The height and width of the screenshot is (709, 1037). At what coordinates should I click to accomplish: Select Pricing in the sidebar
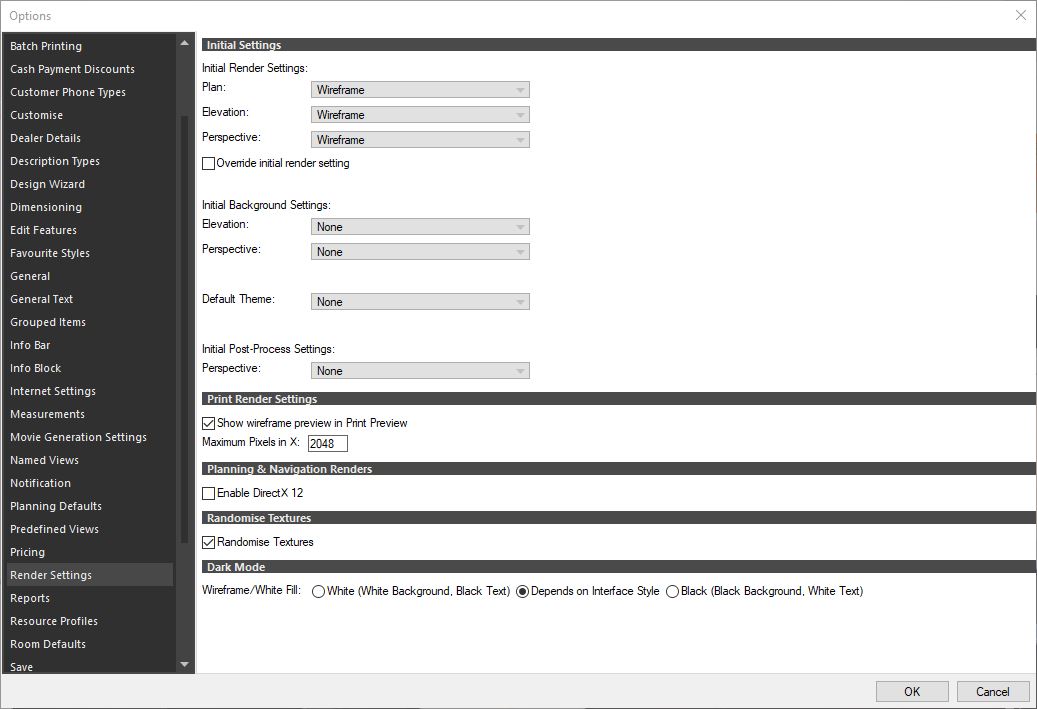point(27,551)
